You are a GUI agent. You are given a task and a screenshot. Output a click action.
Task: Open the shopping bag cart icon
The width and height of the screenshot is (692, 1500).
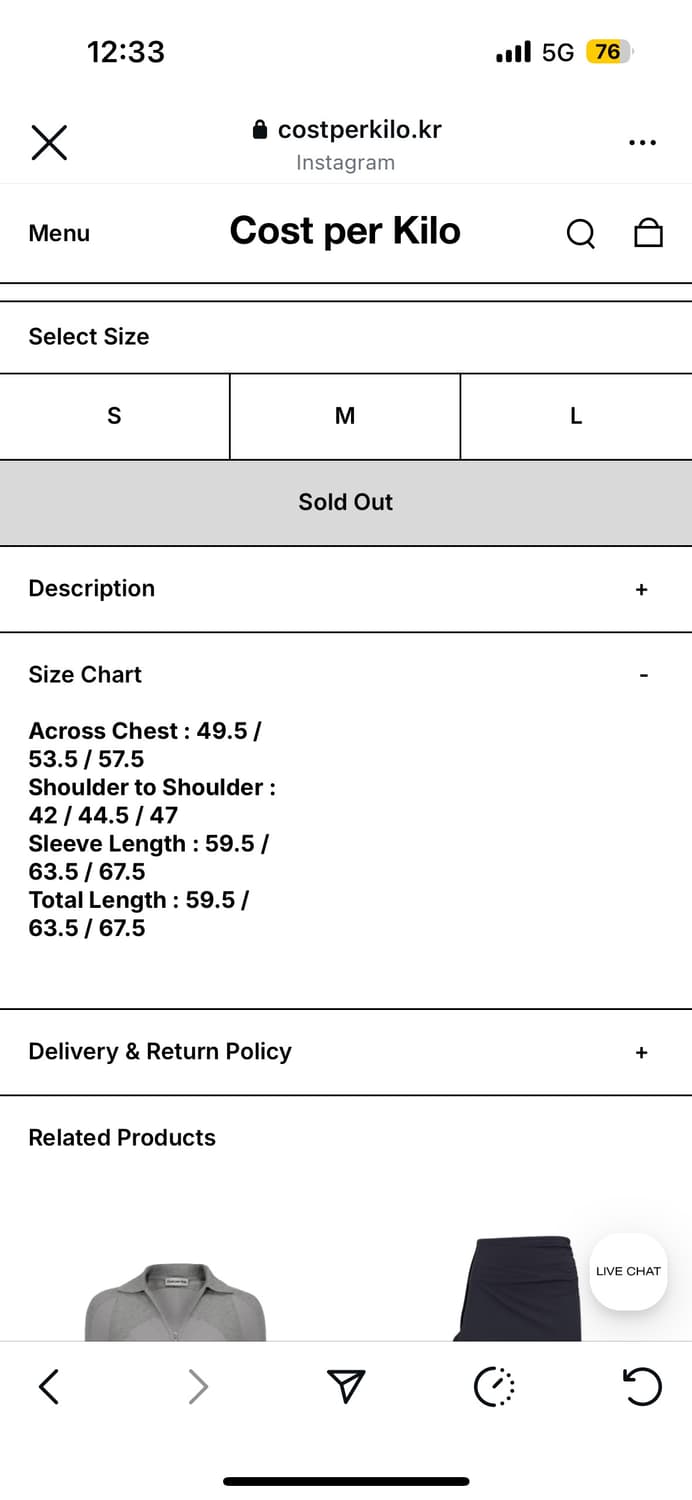point(649,233)
